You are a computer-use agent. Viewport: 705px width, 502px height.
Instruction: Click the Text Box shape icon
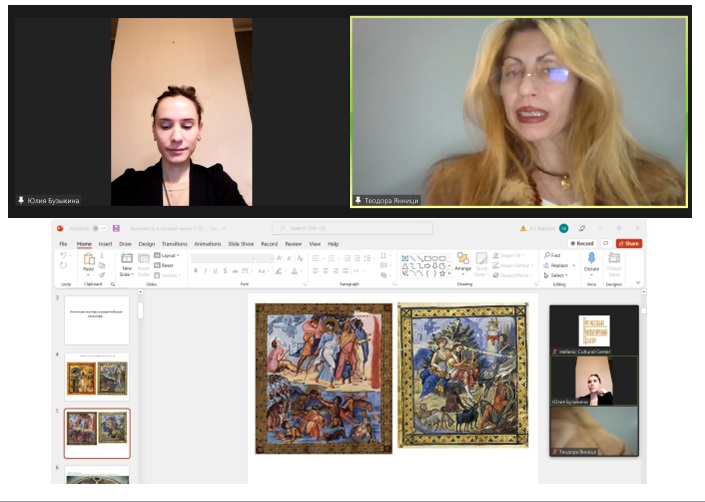(x=405, y=258)
